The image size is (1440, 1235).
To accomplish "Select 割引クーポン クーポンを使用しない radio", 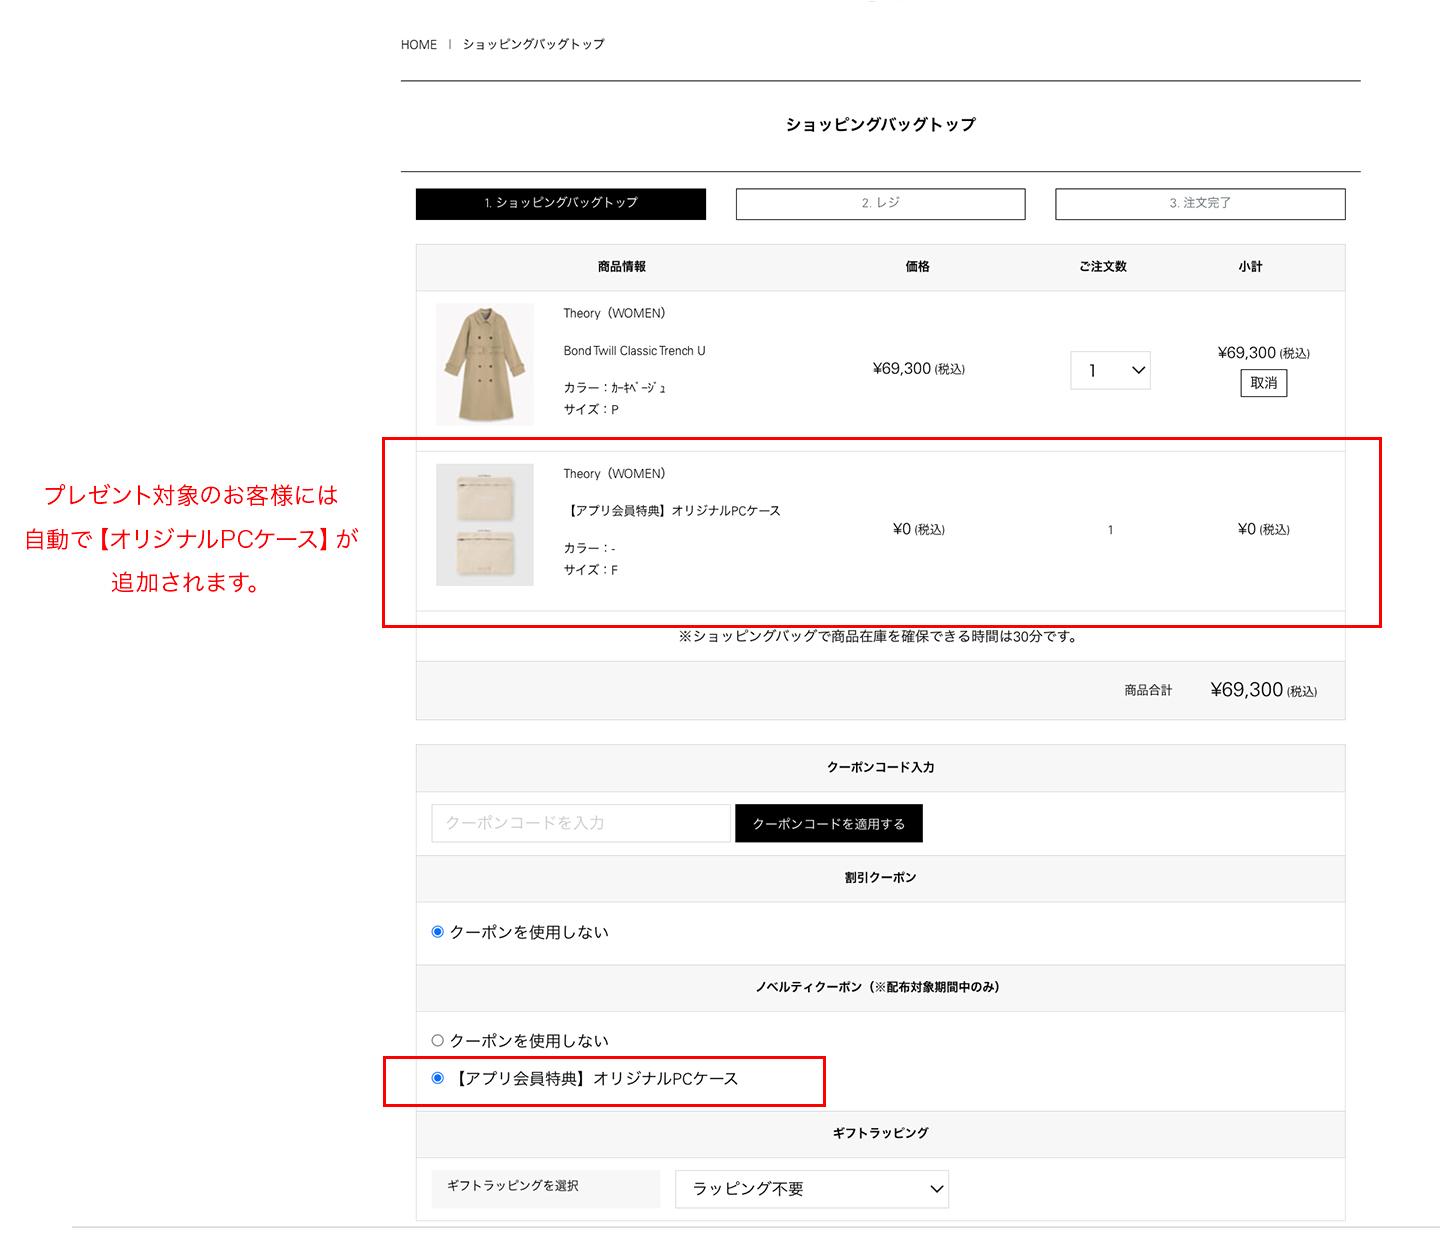I will [437, 932].
